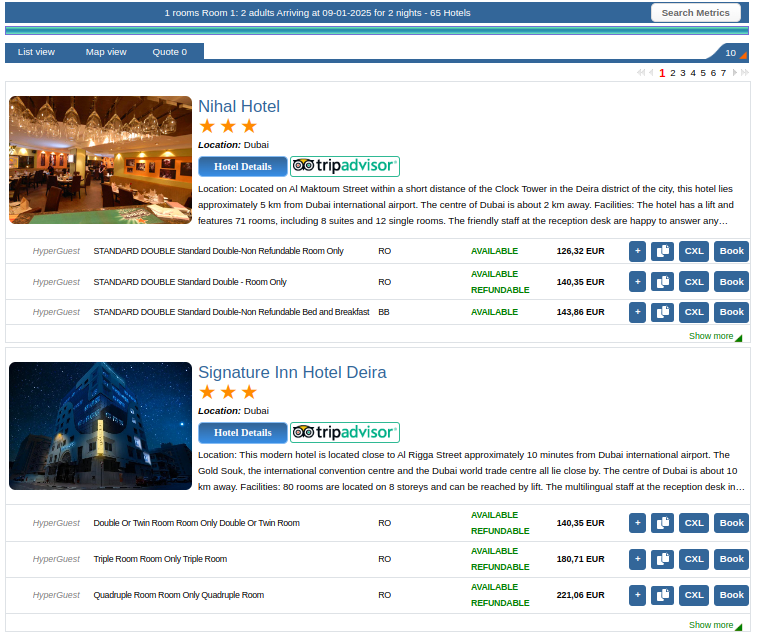The width and height of the screenshot is (757, 636).
Task: Copy the 143,86 EUR Bed and Breakfast rate
Action: point(662,312)
